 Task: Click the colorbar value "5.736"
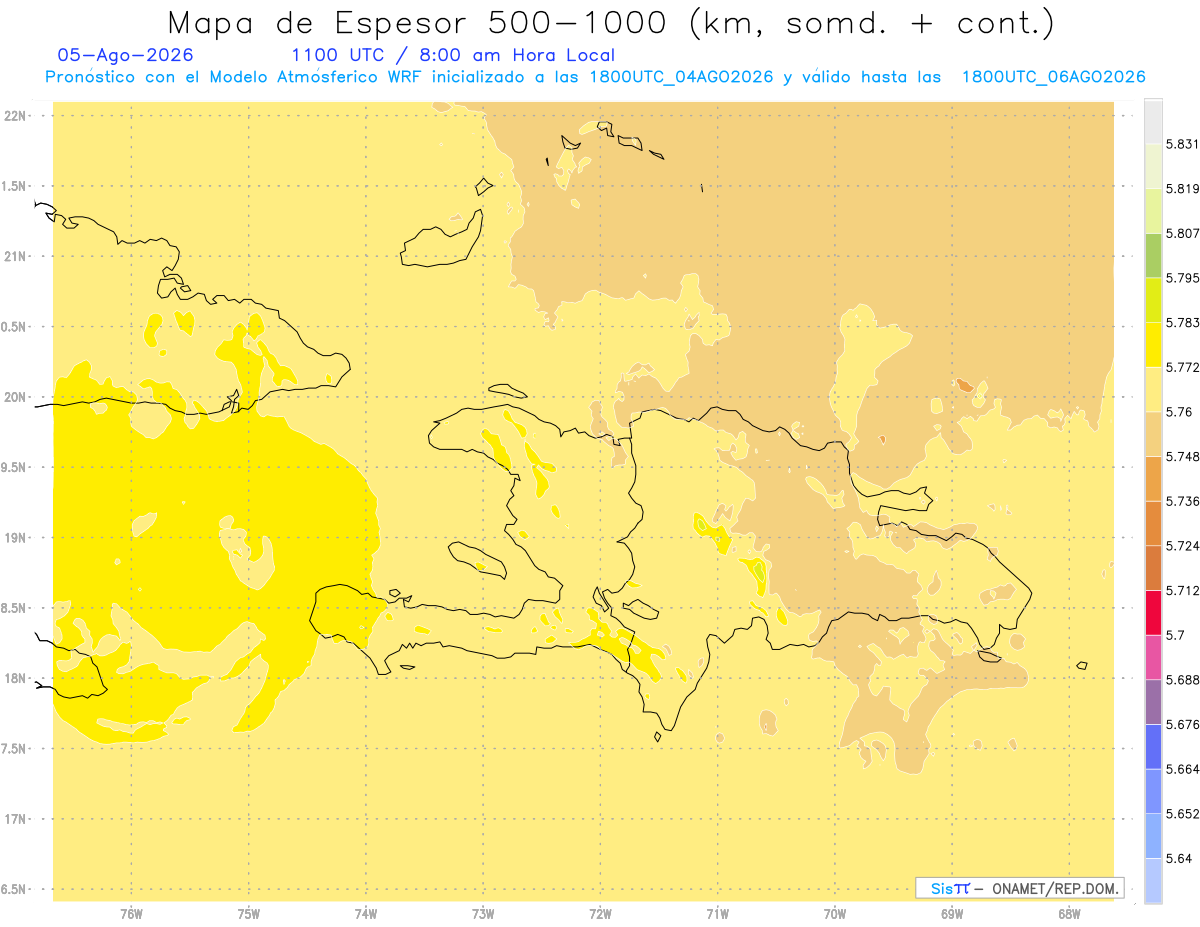1182,501
